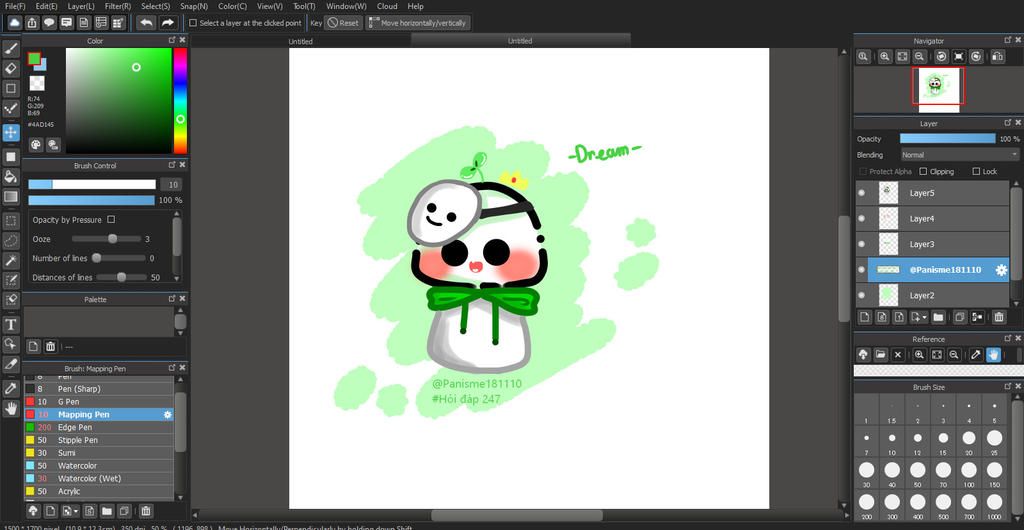Check Select a layer at the clicked point
The image size is (1024, 530).
(x=193, y=23)
